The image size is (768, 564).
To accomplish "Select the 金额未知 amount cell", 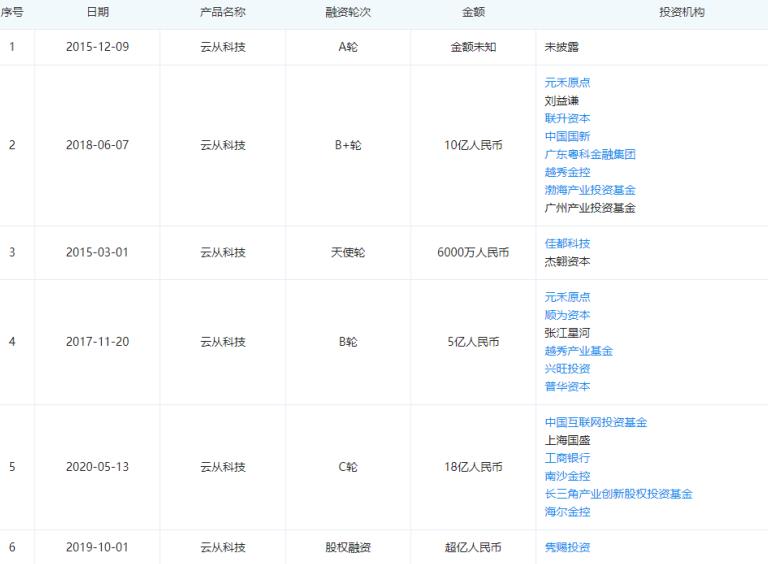I will point(473,47).
